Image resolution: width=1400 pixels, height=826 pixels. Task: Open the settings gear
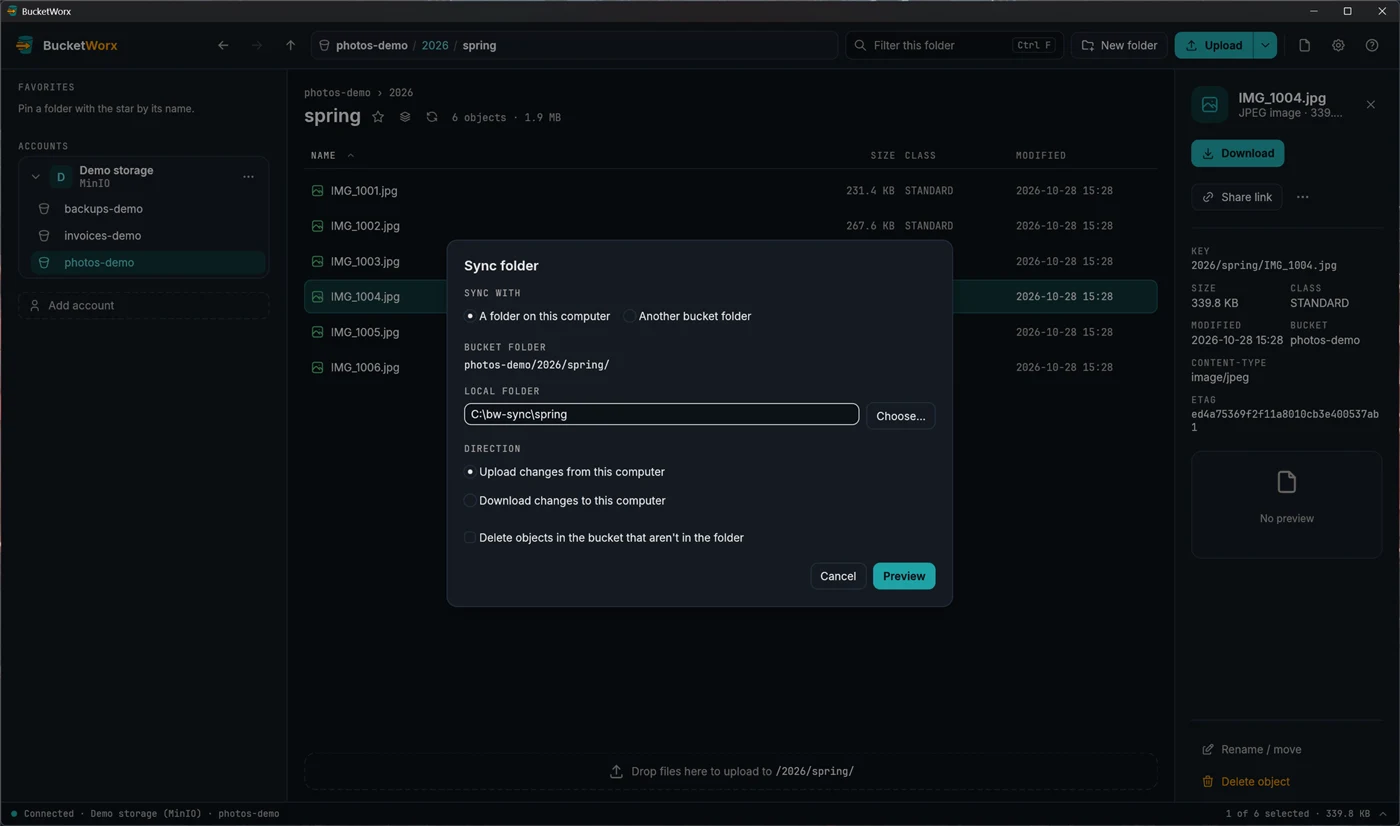click(x=1338, y=45)
